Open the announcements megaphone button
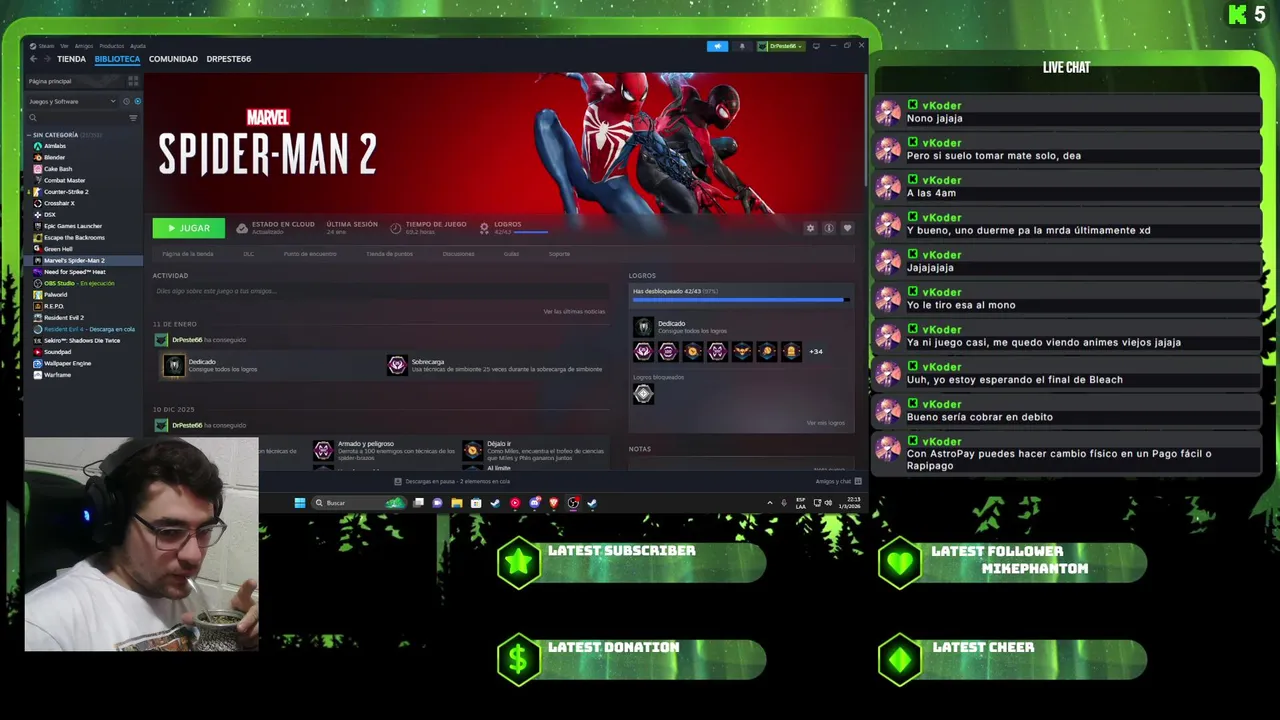The width and height of the screenshot is (1280, 720). (717, 46)
